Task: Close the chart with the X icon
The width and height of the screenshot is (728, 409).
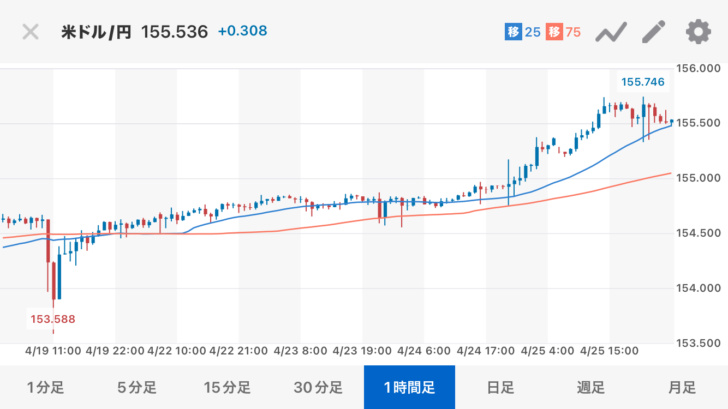Action: (x=31, y=32)
